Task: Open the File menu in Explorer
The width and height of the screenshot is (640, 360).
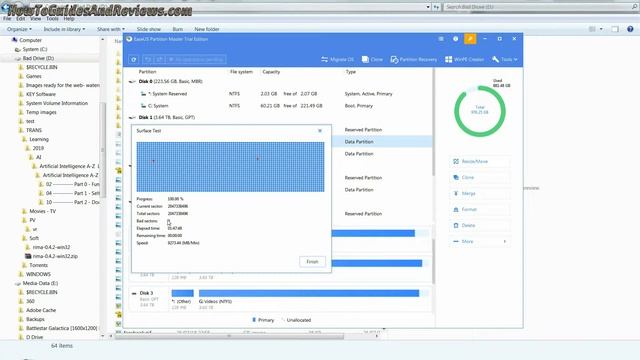Action: (7, 19)
